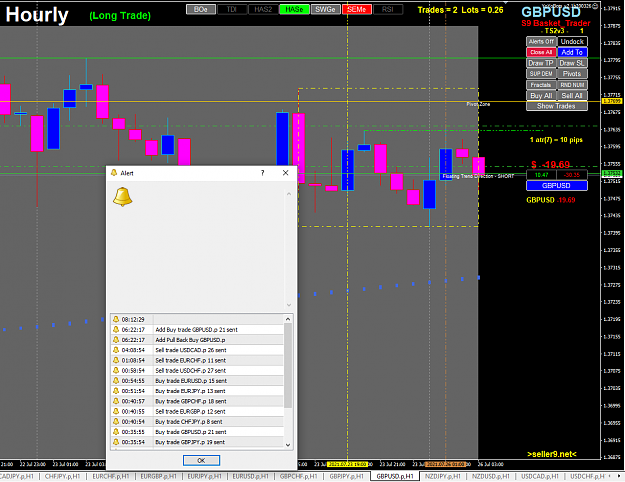Click the up arrow in the upper alert message pane

[x=289, y=194]
